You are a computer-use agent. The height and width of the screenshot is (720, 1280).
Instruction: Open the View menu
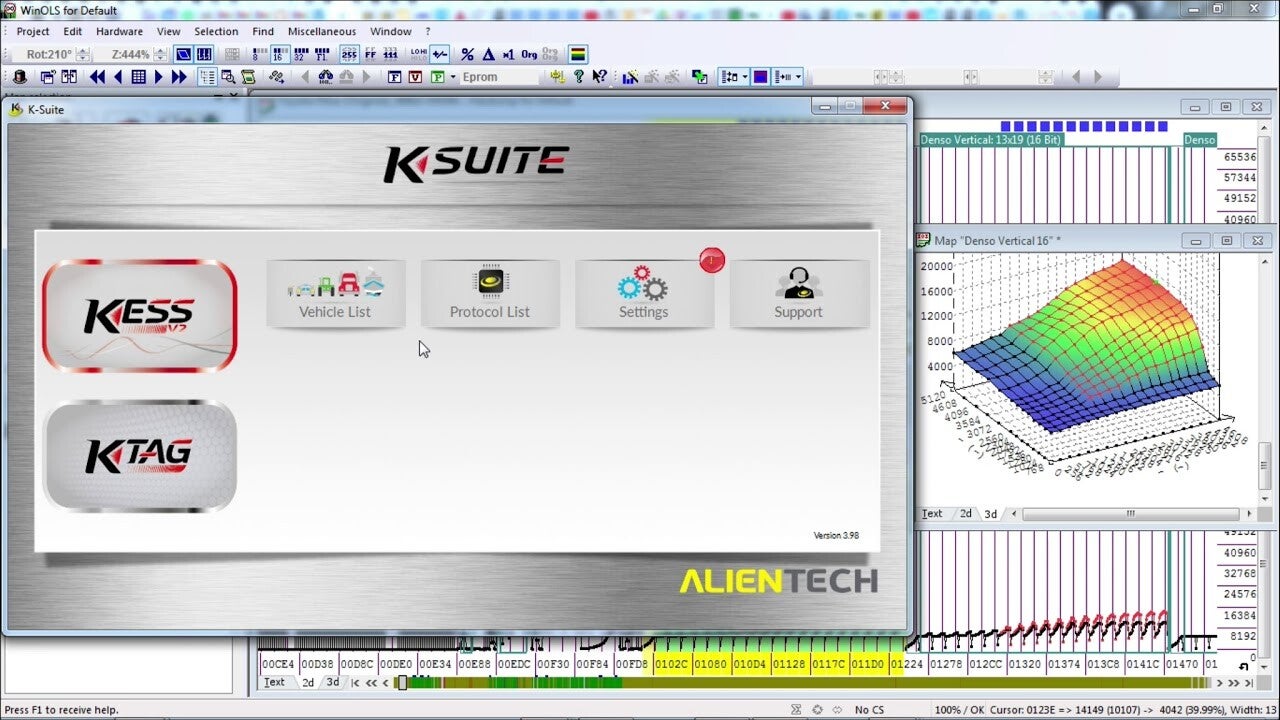[169, 31]
